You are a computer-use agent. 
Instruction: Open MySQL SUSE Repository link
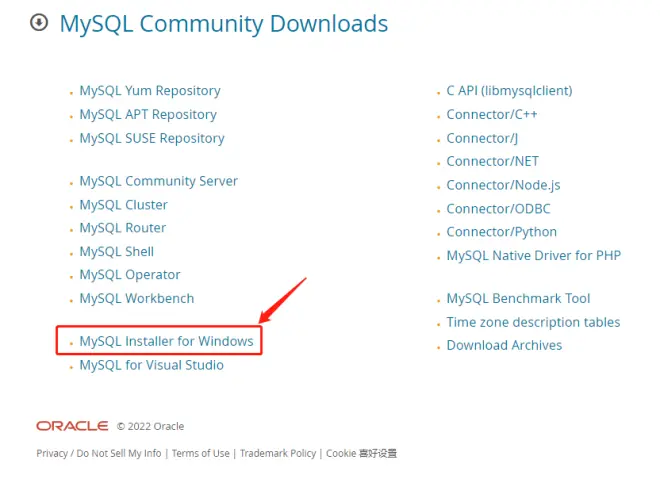152,138
